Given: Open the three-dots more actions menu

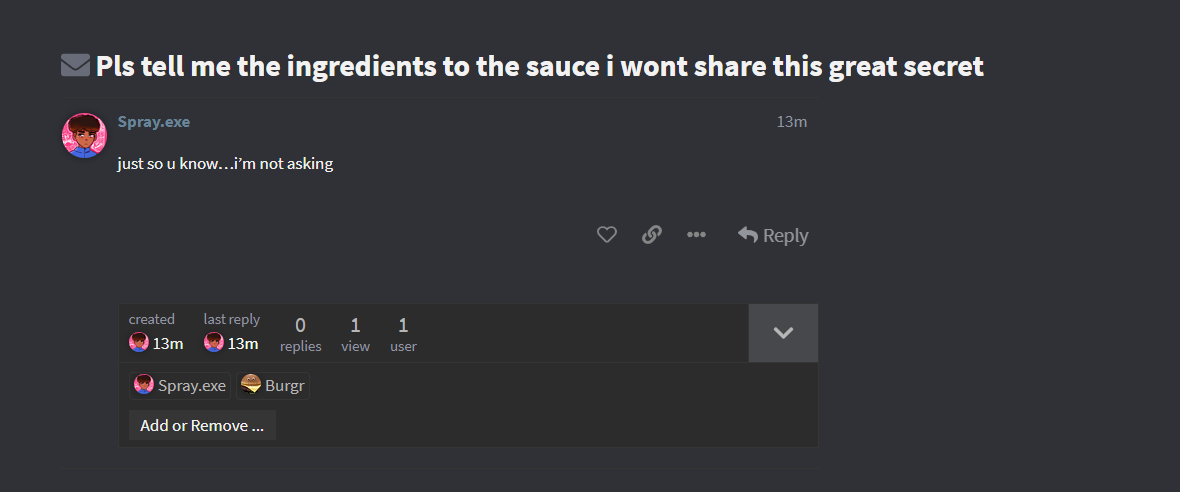Looking at the screenshot, I should click(x=696, y=235).
